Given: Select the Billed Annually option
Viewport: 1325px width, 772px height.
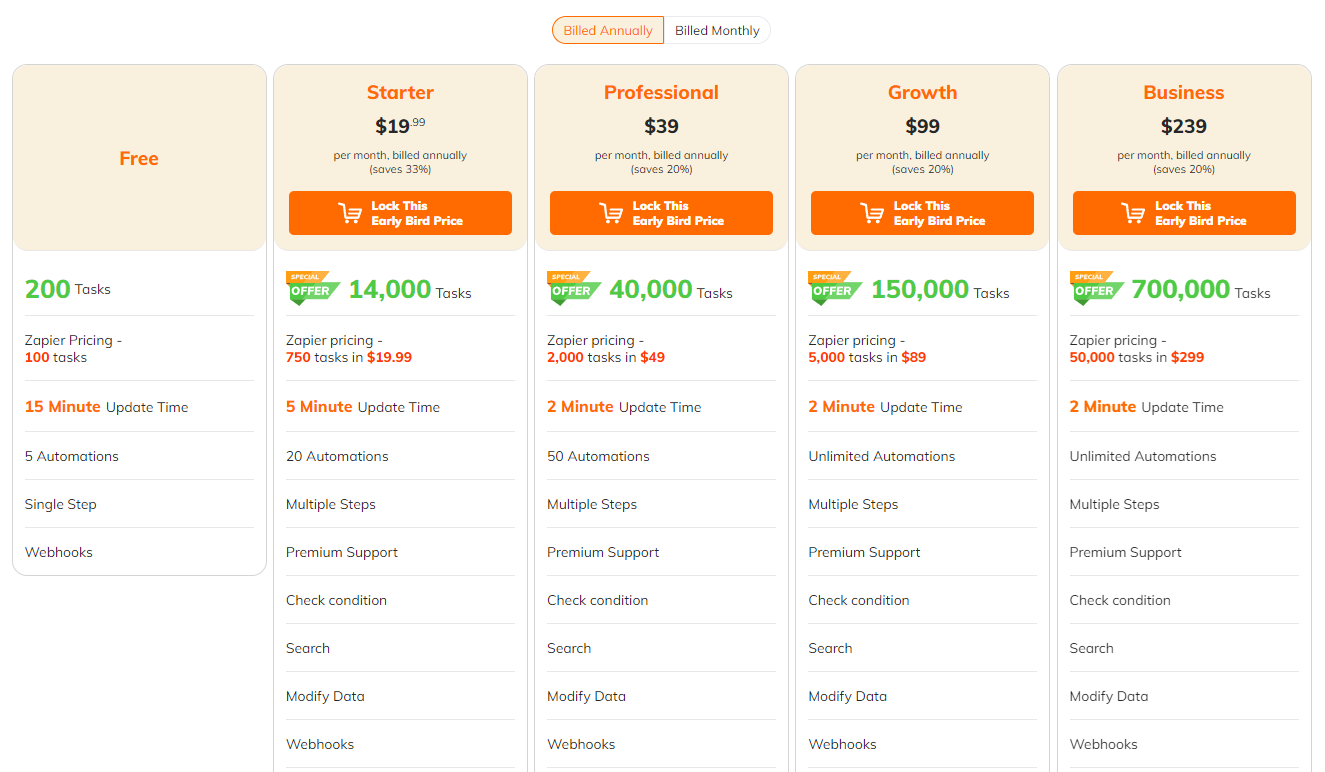Looking at the screenshot, I should pos(608,31).
